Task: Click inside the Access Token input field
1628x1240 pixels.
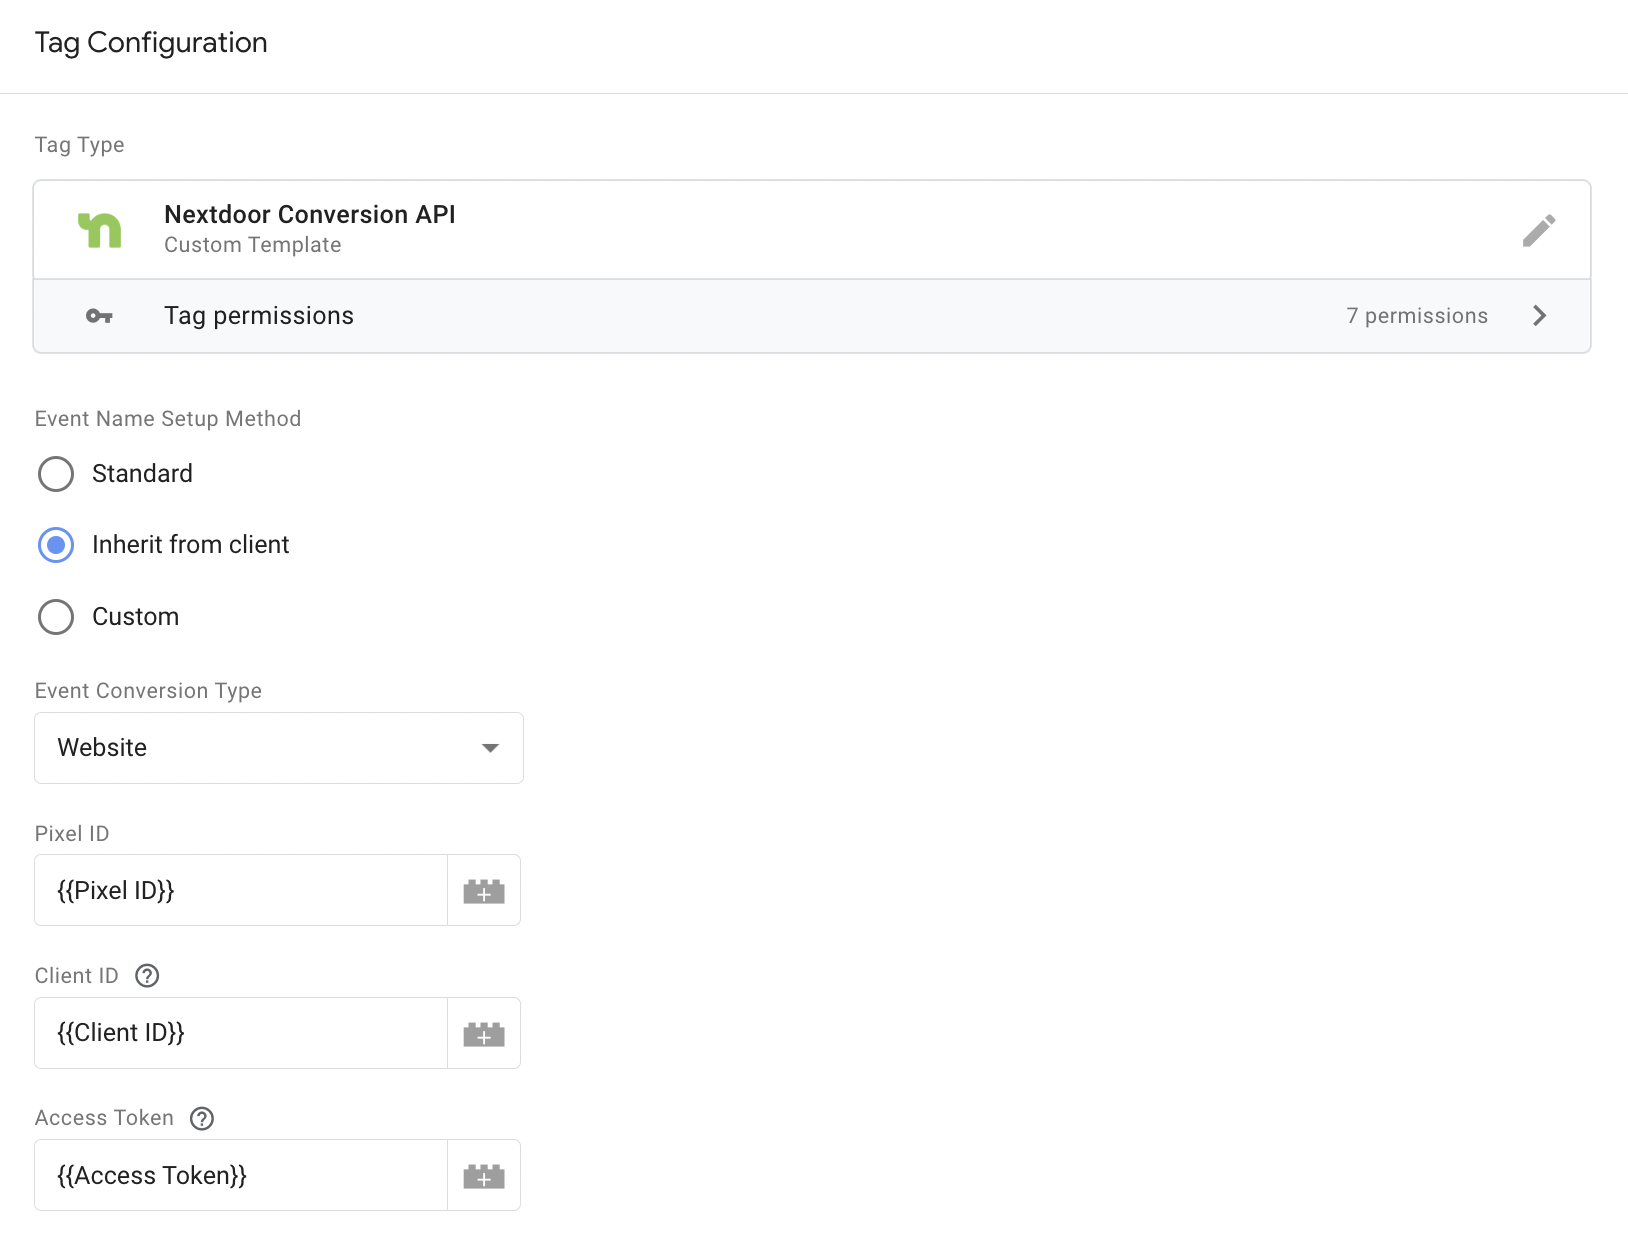Action: coord(240,1174)
